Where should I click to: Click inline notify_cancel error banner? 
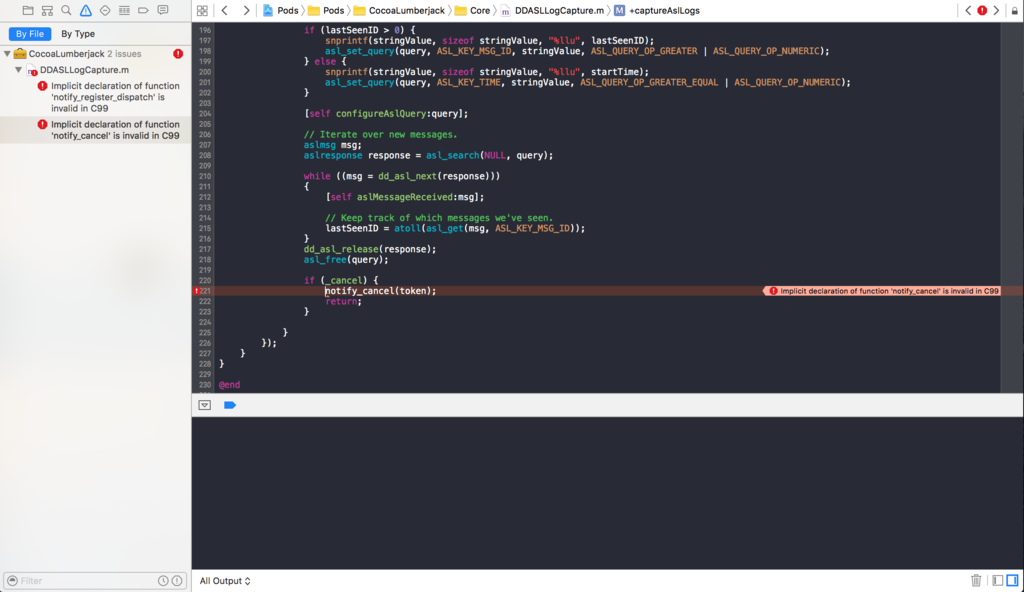tap(882, 291)
